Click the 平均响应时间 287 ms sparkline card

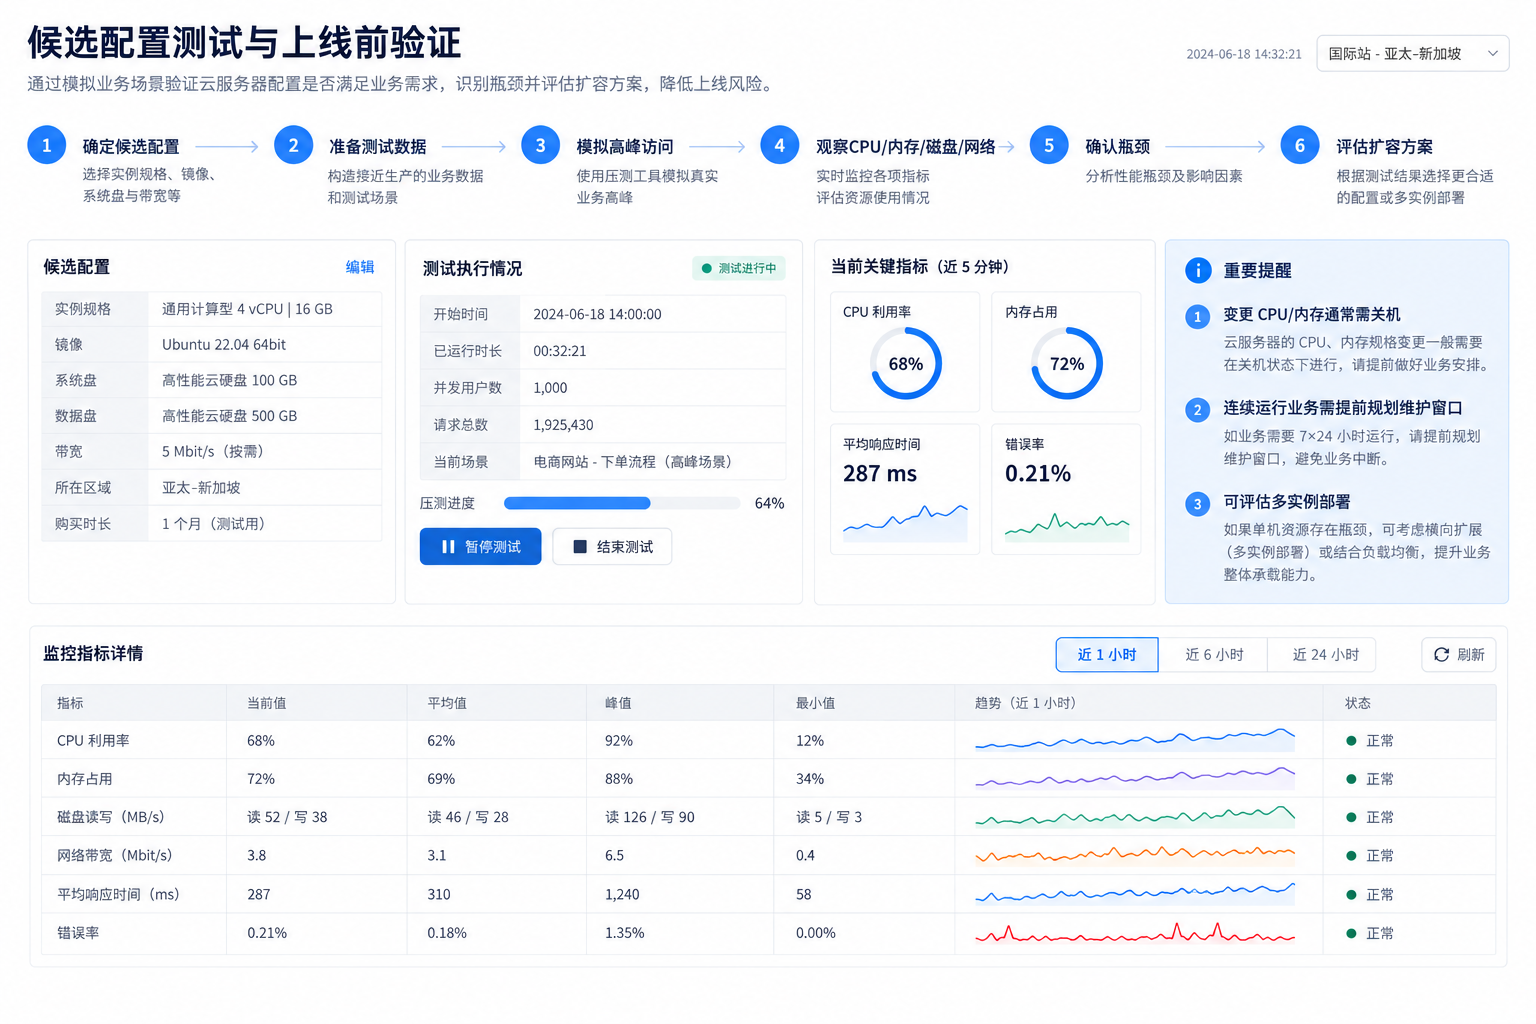click(905, 489)
